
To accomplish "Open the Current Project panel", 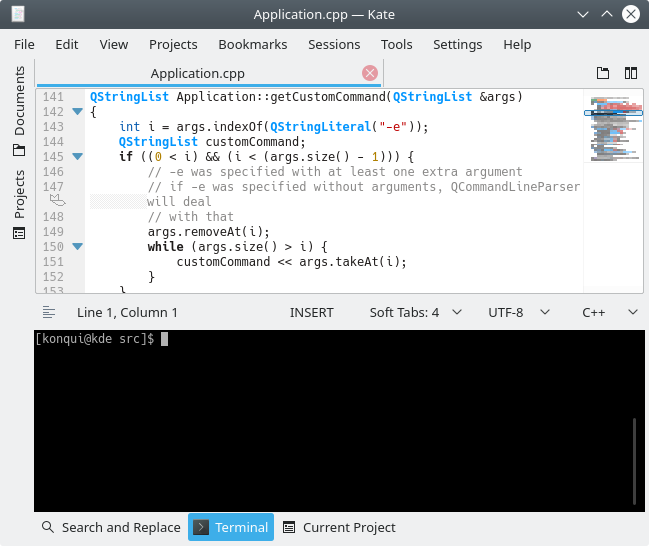I will (x=339, y=527).
